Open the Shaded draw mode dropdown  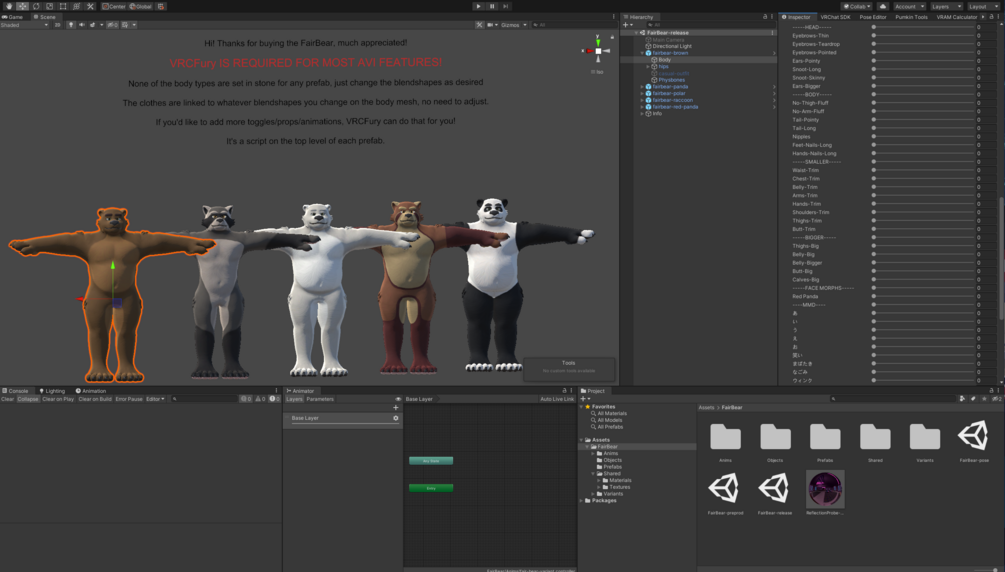[24, 24]
